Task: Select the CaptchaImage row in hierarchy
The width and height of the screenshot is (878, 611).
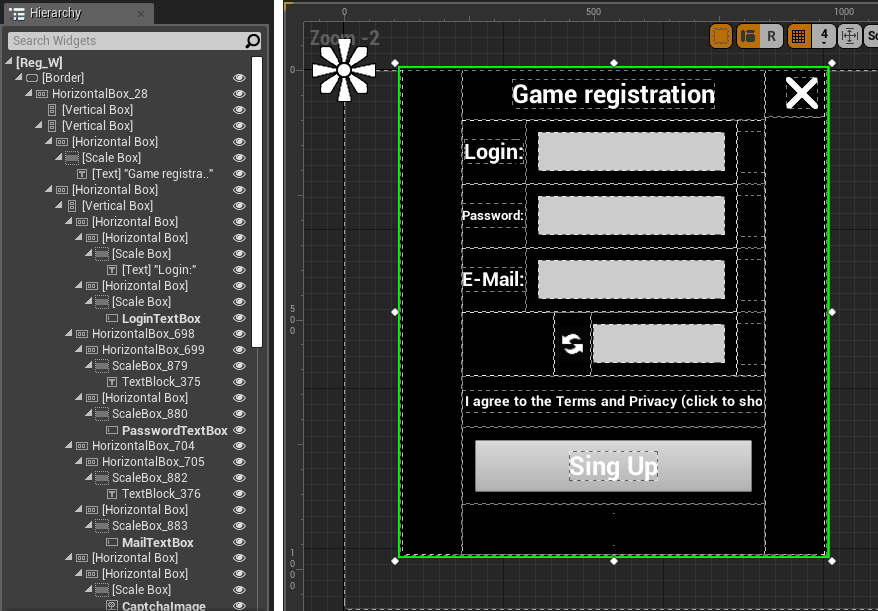Action: (127, 605)
